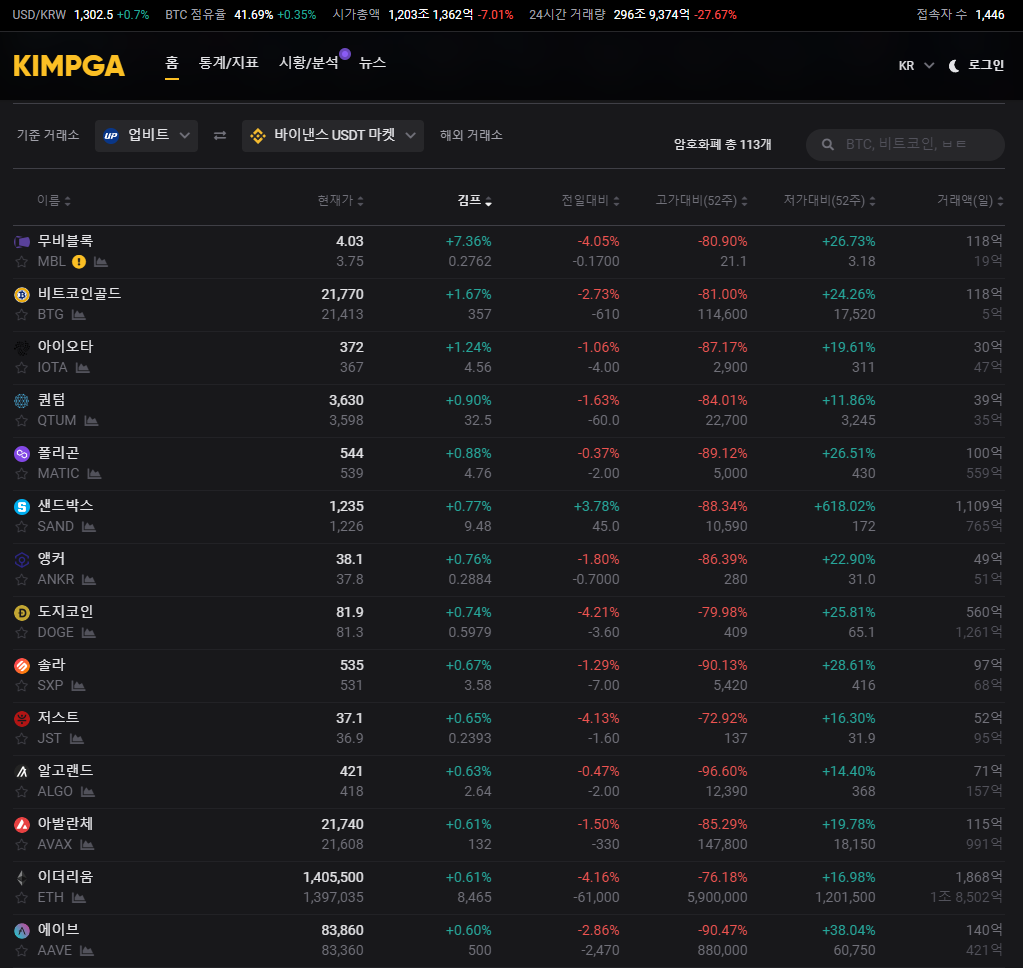Screen dimensions: 1023x968
Task: Open the KR language dropdown
Action: click(x=916, y=66)
